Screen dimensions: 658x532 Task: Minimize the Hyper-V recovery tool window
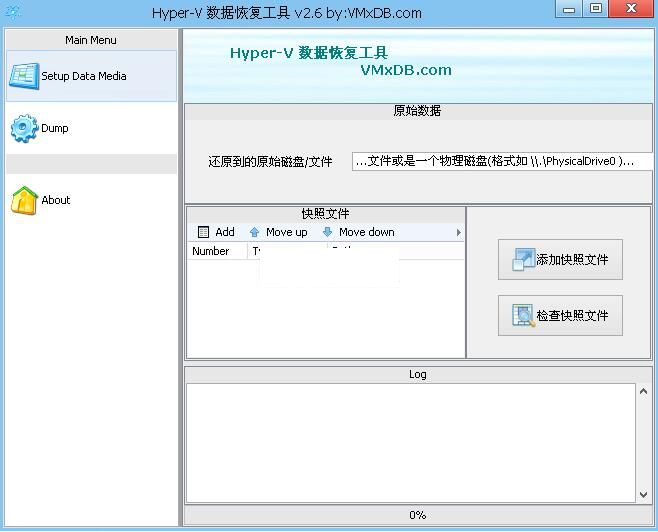pyautogui.click(x=570, y=10)
